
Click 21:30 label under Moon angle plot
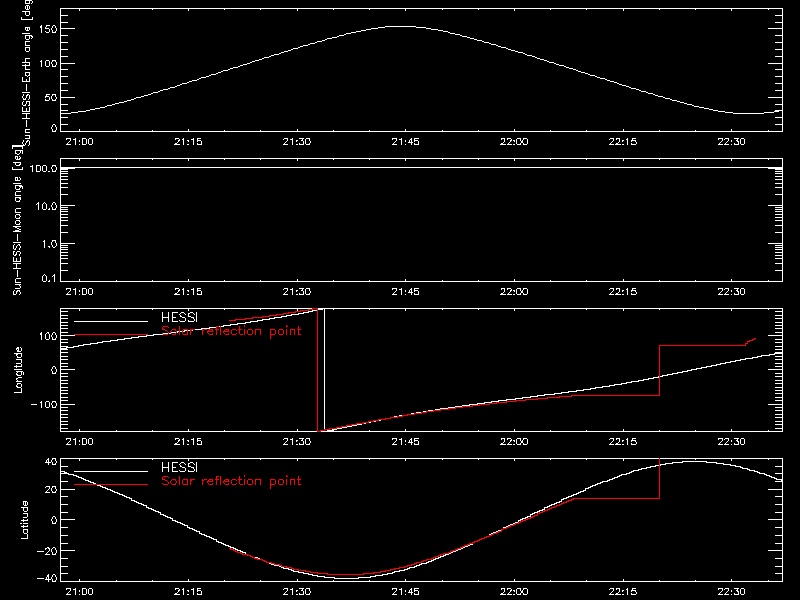tap(297, 292)
